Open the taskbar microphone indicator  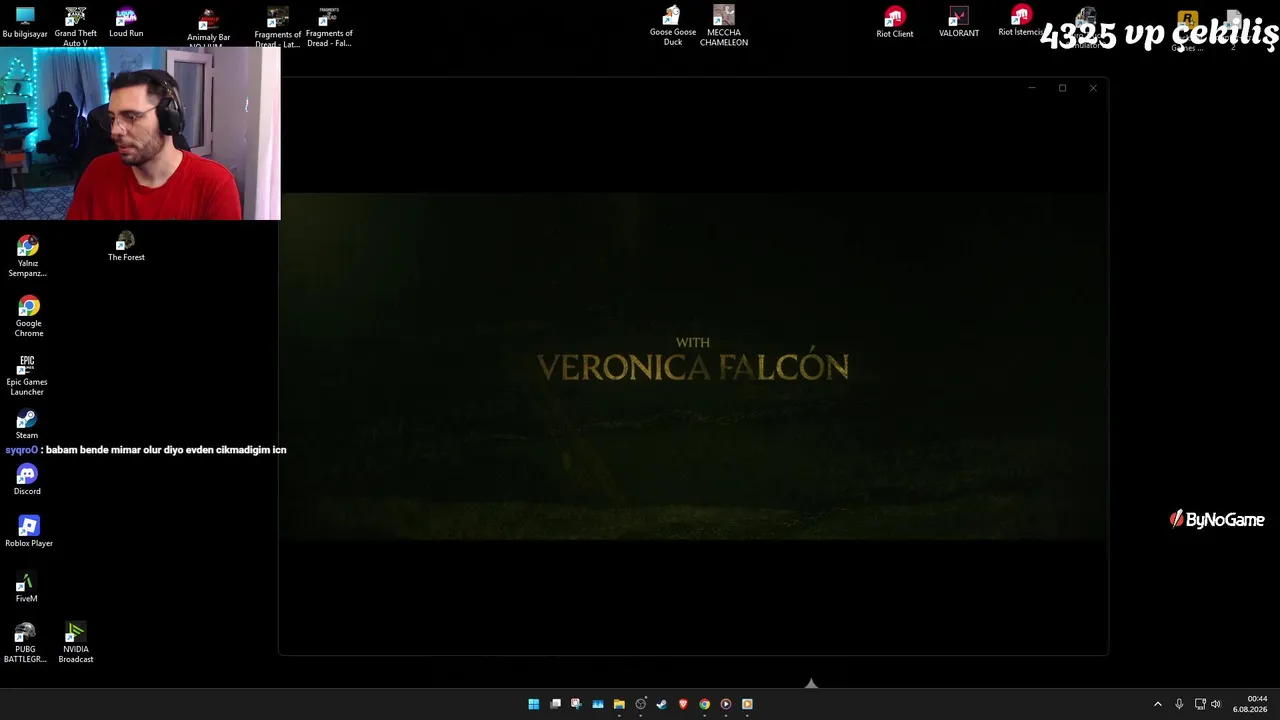[x=1179, y=704]
